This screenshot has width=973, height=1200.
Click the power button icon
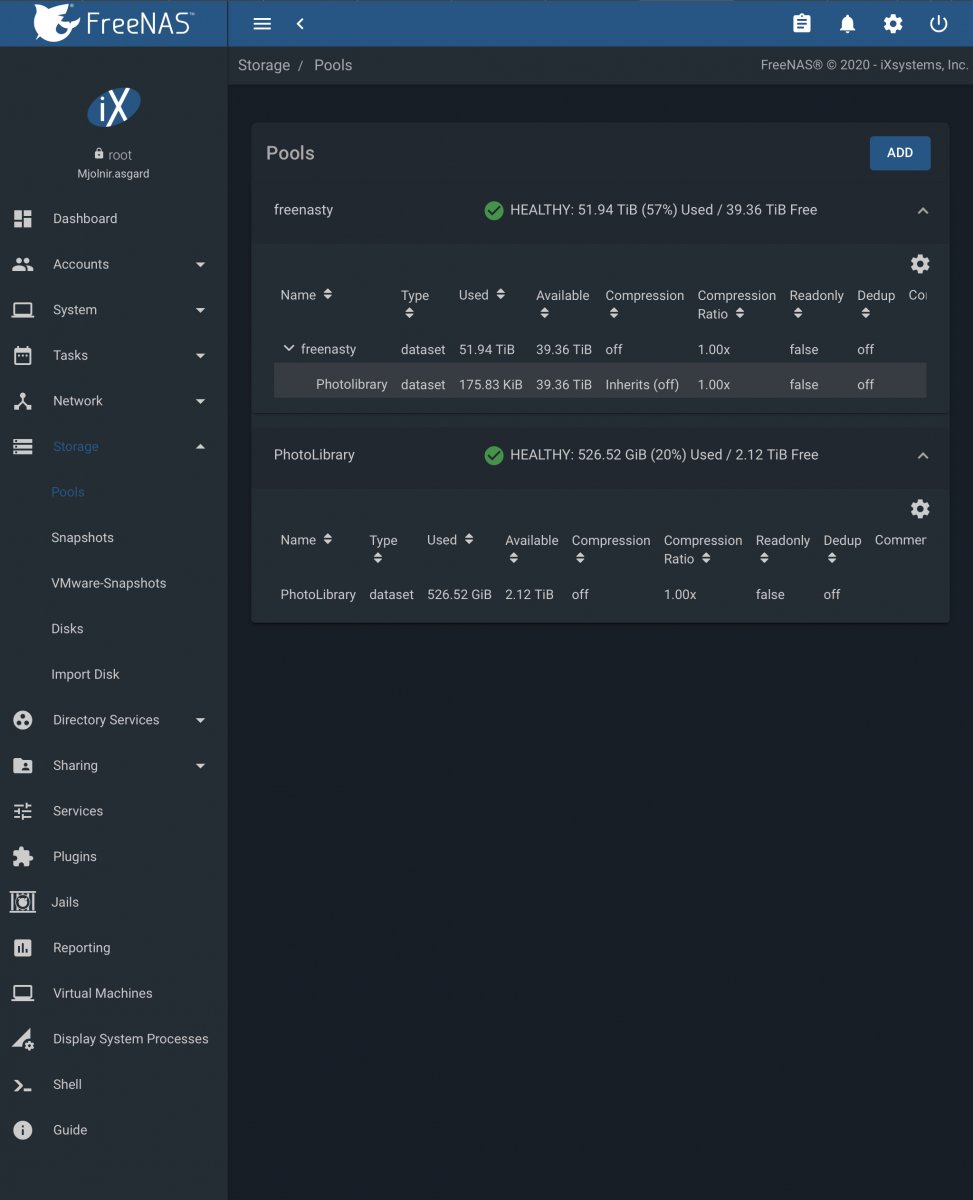pos(938,24)
